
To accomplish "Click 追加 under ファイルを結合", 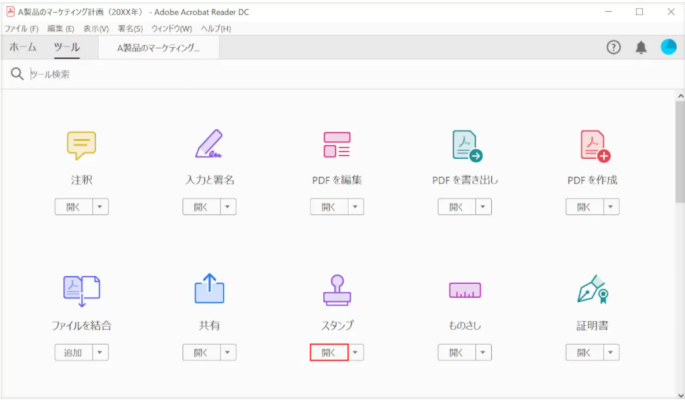I will 73,353.
